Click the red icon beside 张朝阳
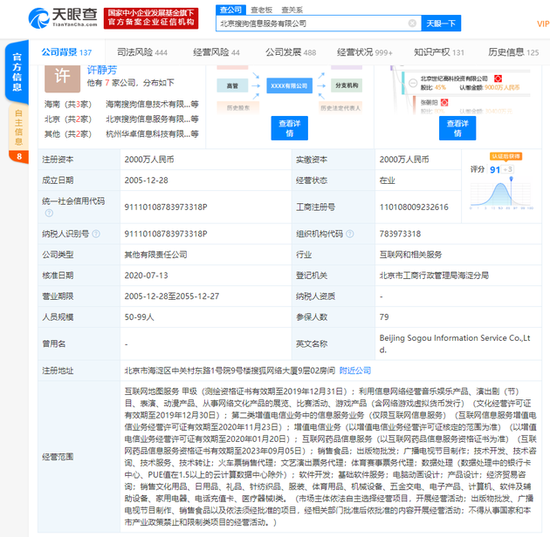Image resolution: width=550 pixels, height=537 pixels. click(x=444, y=102)
